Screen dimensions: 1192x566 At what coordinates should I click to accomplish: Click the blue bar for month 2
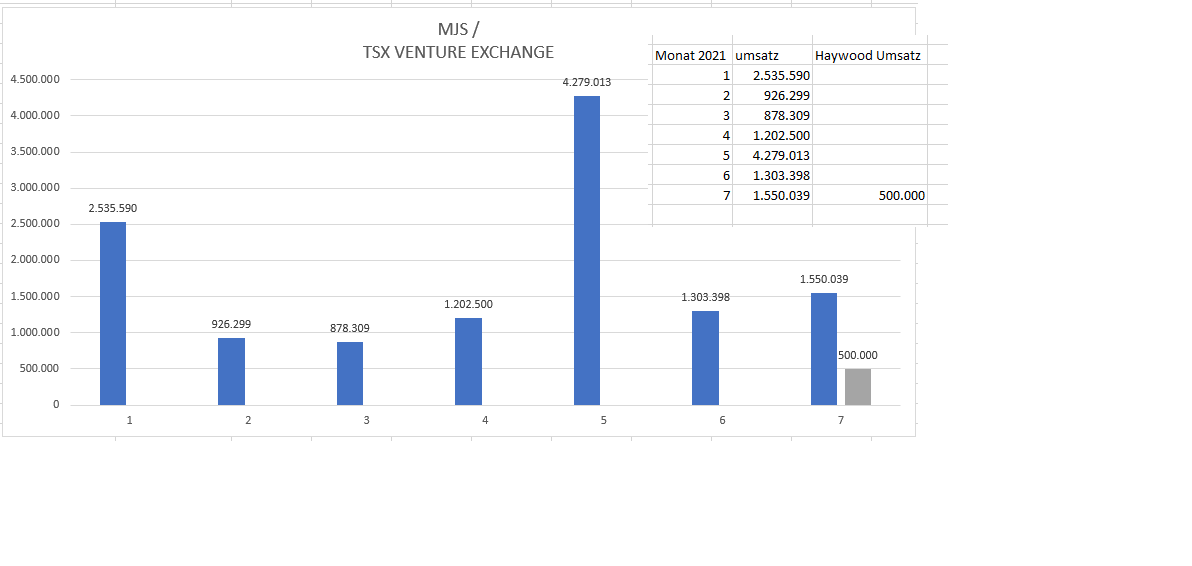tap(231, 372)
